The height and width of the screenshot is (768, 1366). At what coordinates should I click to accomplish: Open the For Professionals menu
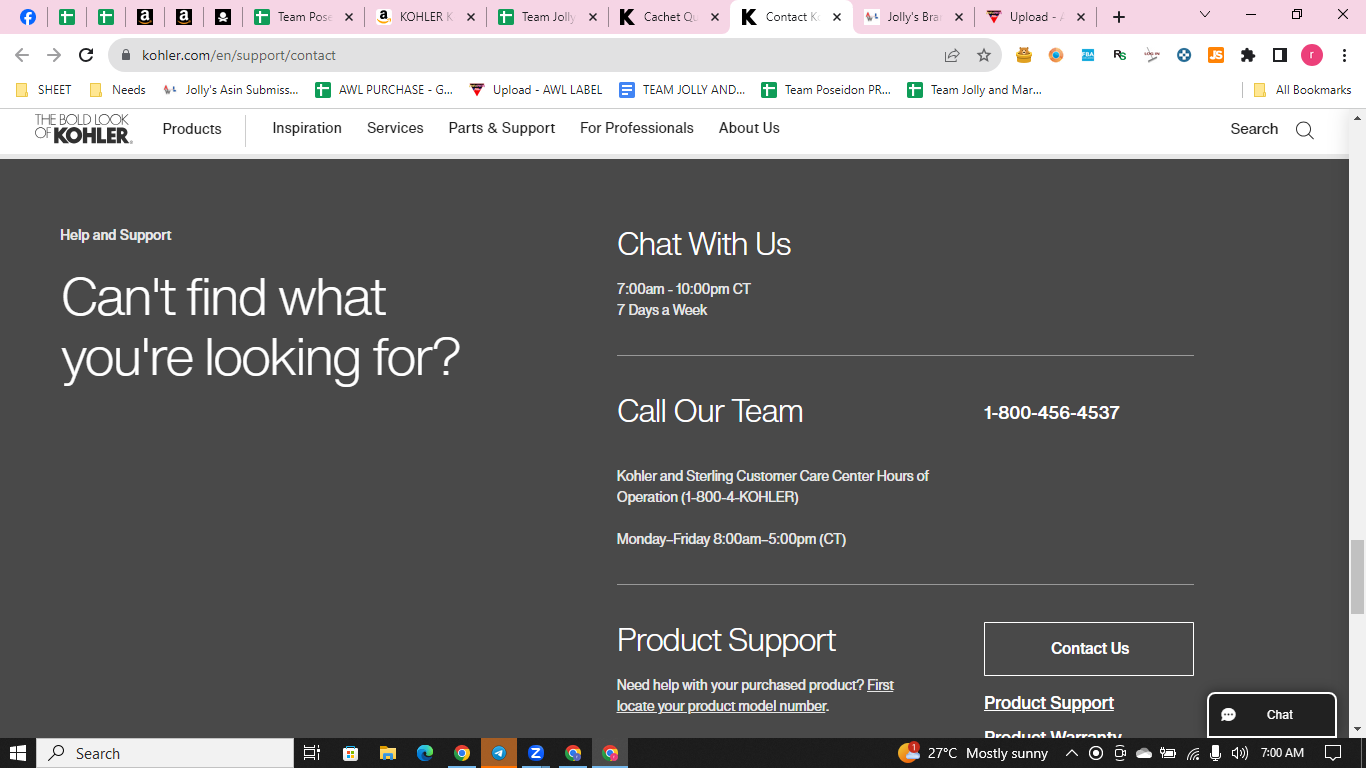pos(637,128)
